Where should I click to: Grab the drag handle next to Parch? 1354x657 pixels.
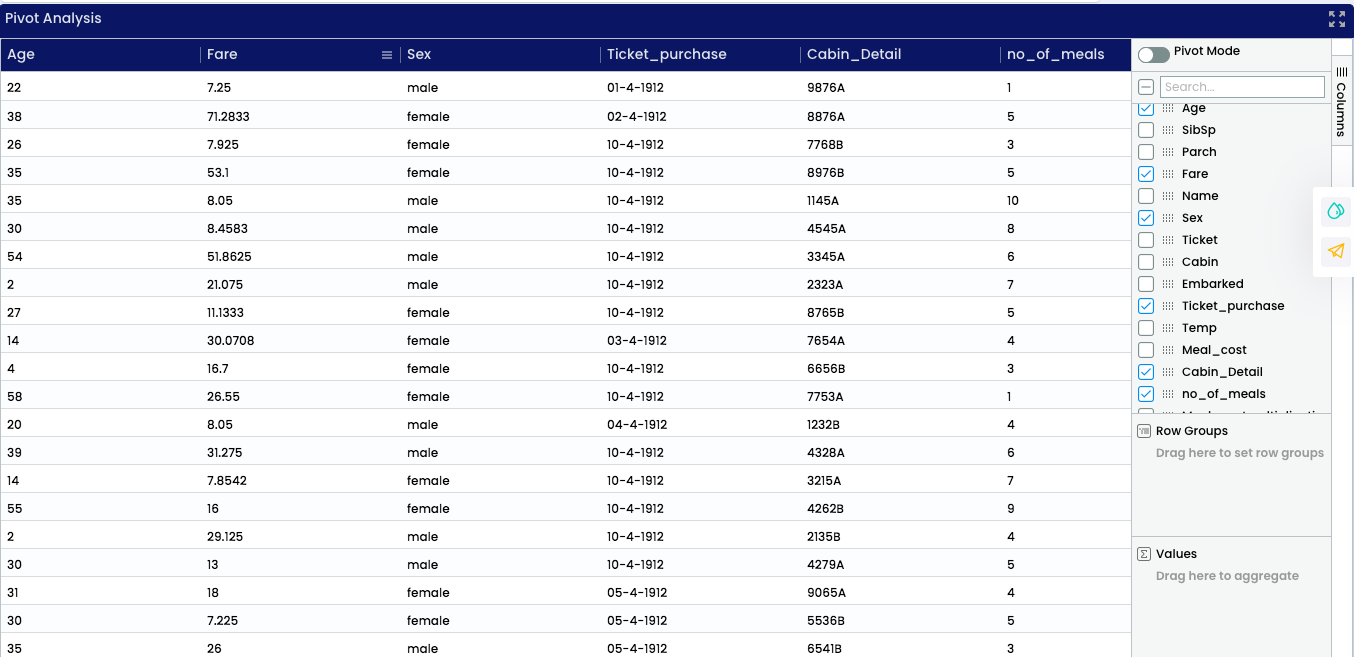tap(1168, 152)
